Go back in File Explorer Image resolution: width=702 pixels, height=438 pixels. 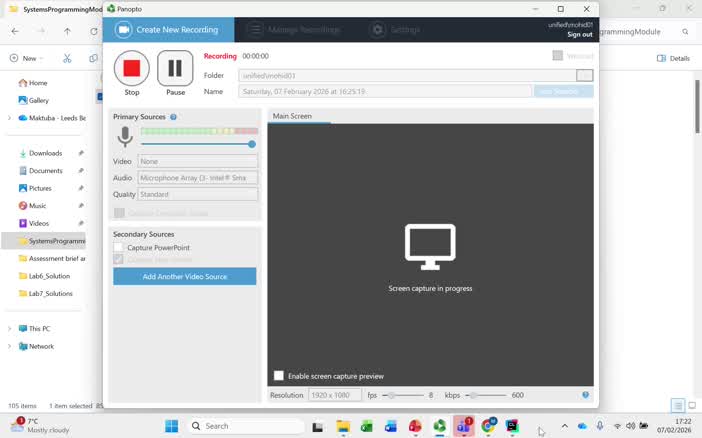pyautogui.click(x=15, y=31)
